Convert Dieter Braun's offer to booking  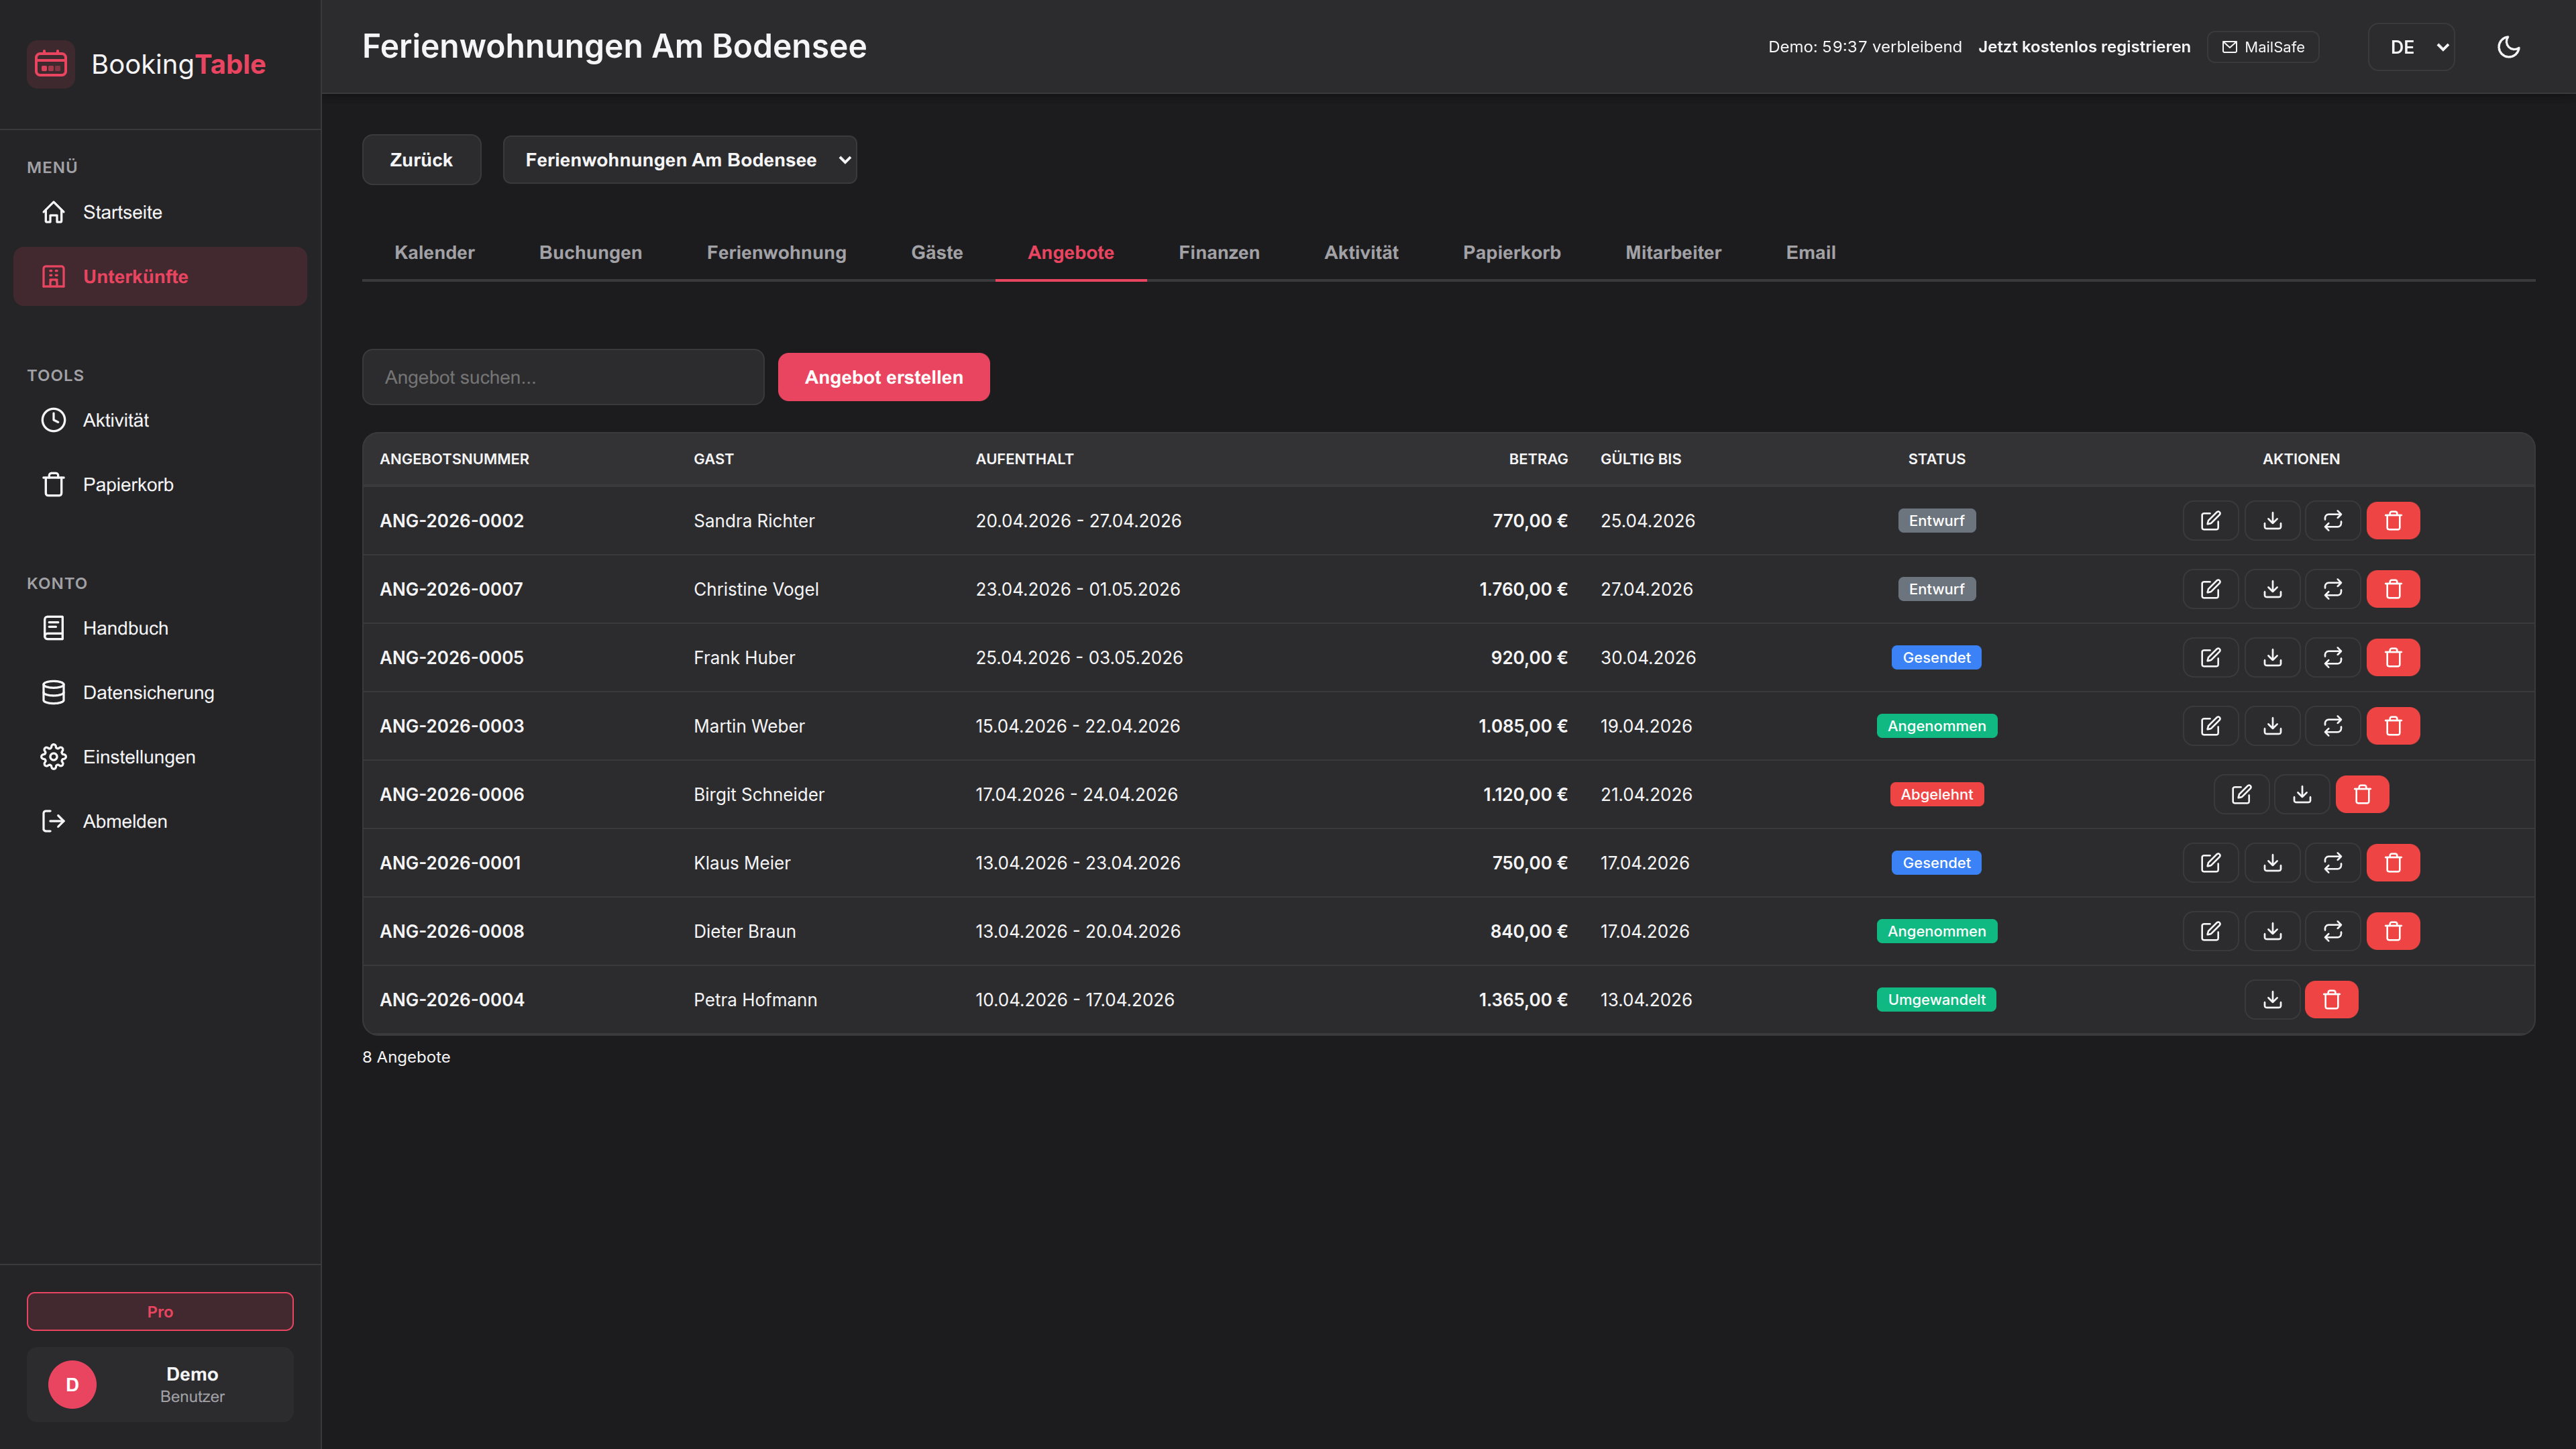(2333, 931)
